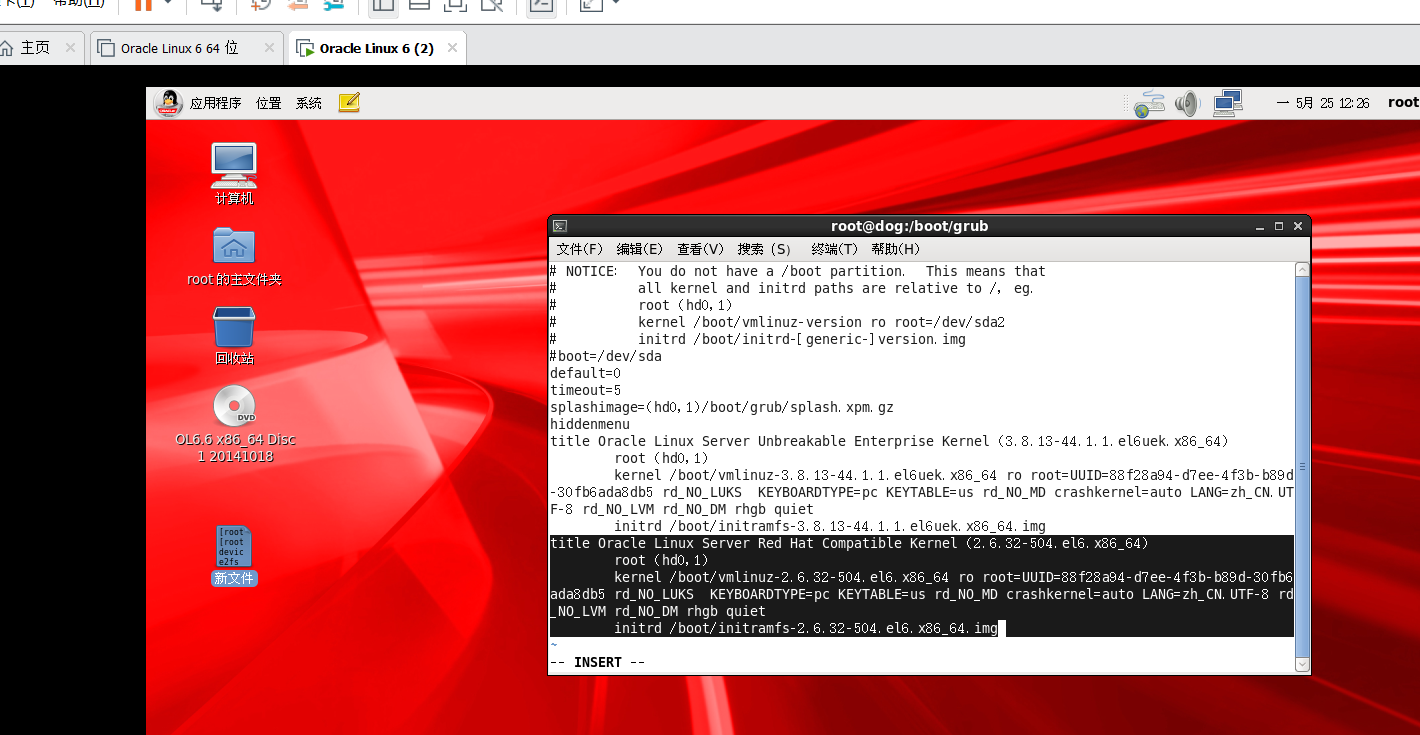The width and height of the screenshot is (1420, 735).
Task: Toggle full-screen mode for the guest
Action: coord(591,7)
